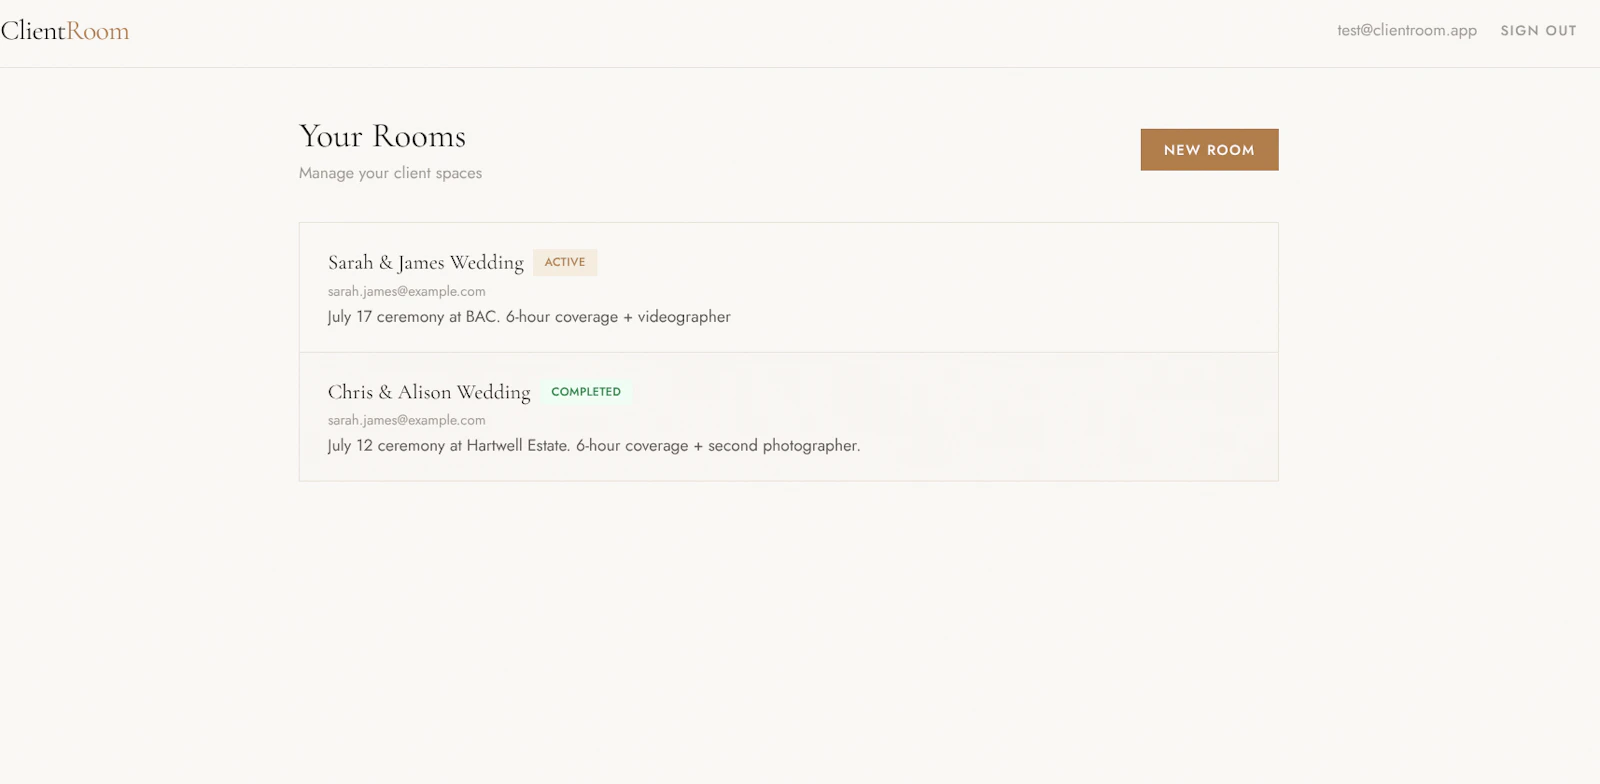
Task: Select the July 17 ceremony at BAC description
Action: 529,317
